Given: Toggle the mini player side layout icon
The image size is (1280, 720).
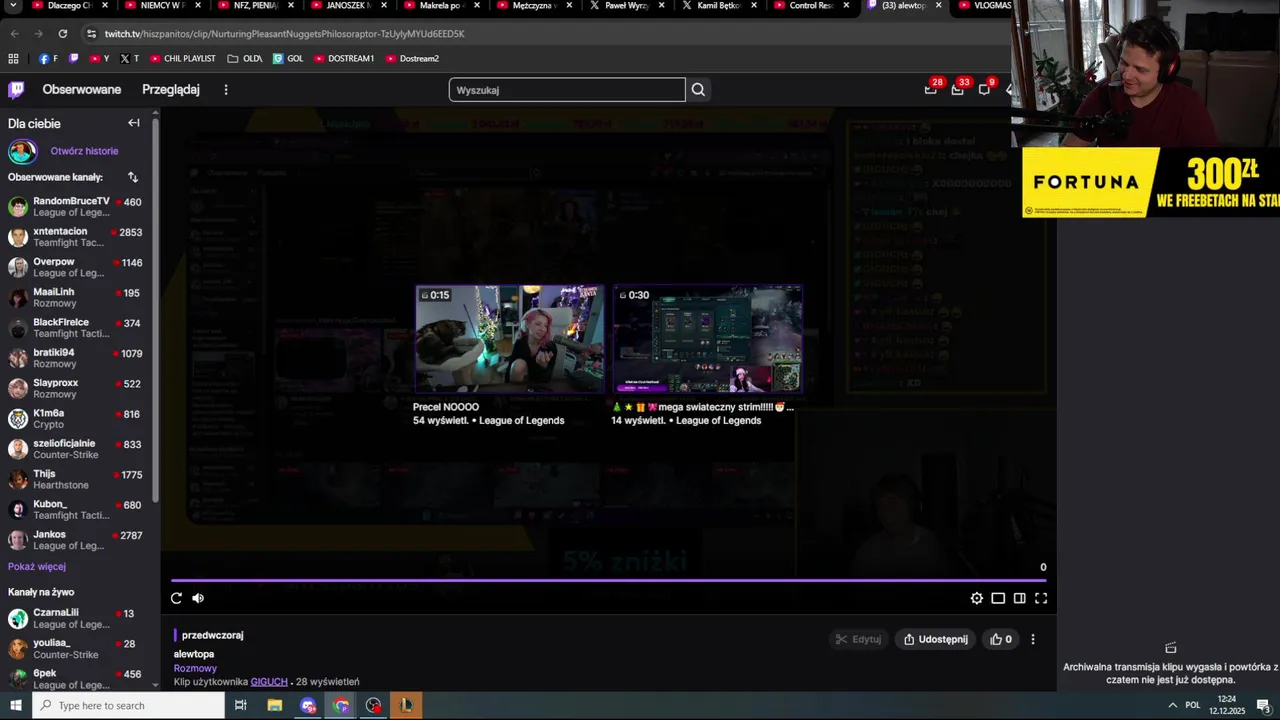Looking at the screenshot, I should tap(1019, 598).
